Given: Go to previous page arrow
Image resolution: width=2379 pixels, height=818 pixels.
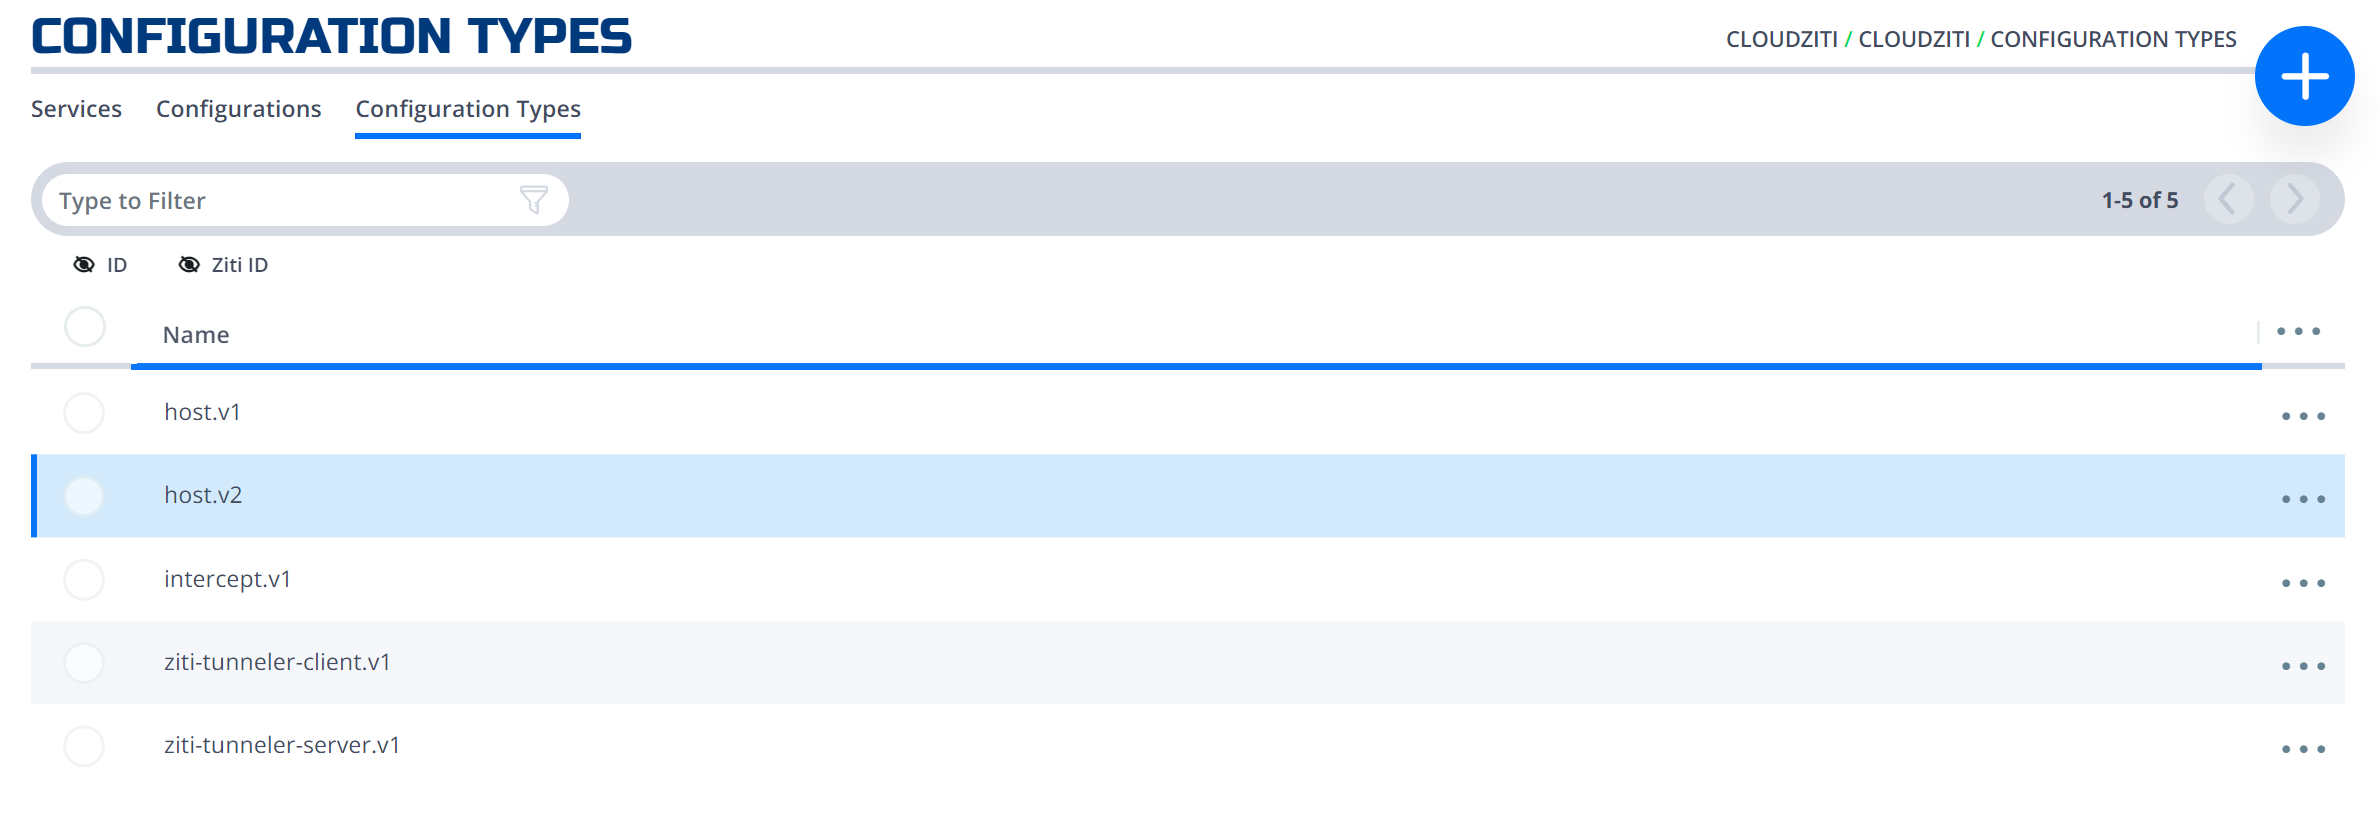Looking at the screenshot, I should 2228,199.
